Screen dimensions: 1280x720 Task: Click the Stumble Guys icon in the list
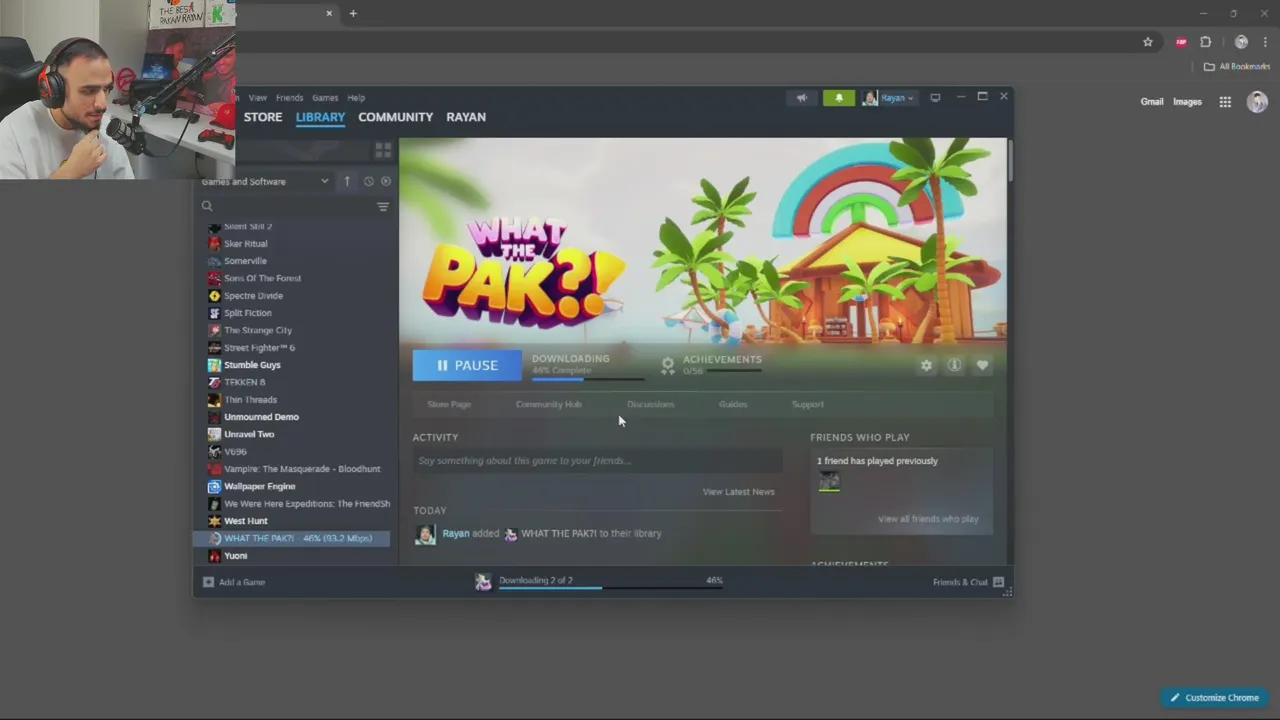point(214,365)
